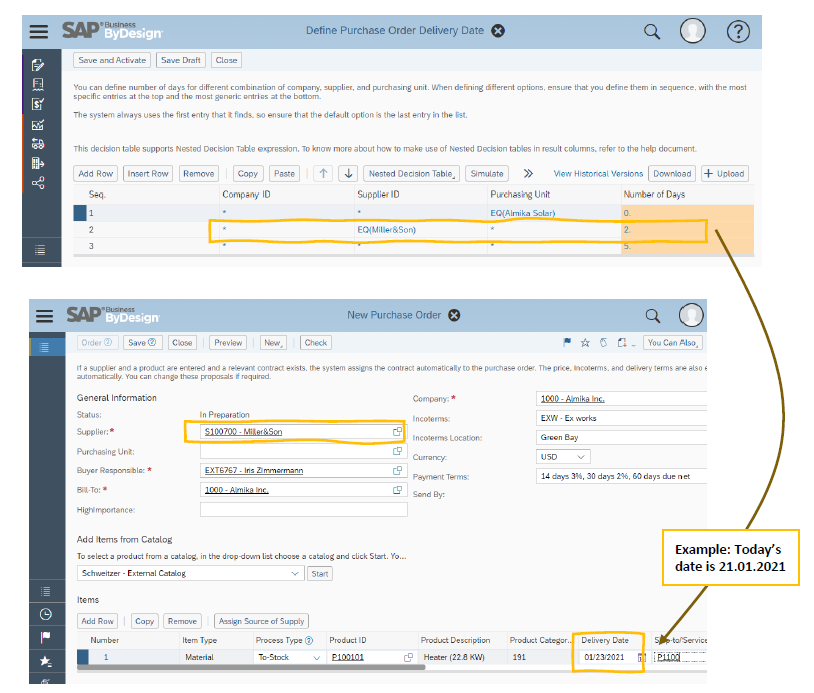Click Upload button with plus sign
This screenshot has height=693, width=814.
[x=725, y=173]
